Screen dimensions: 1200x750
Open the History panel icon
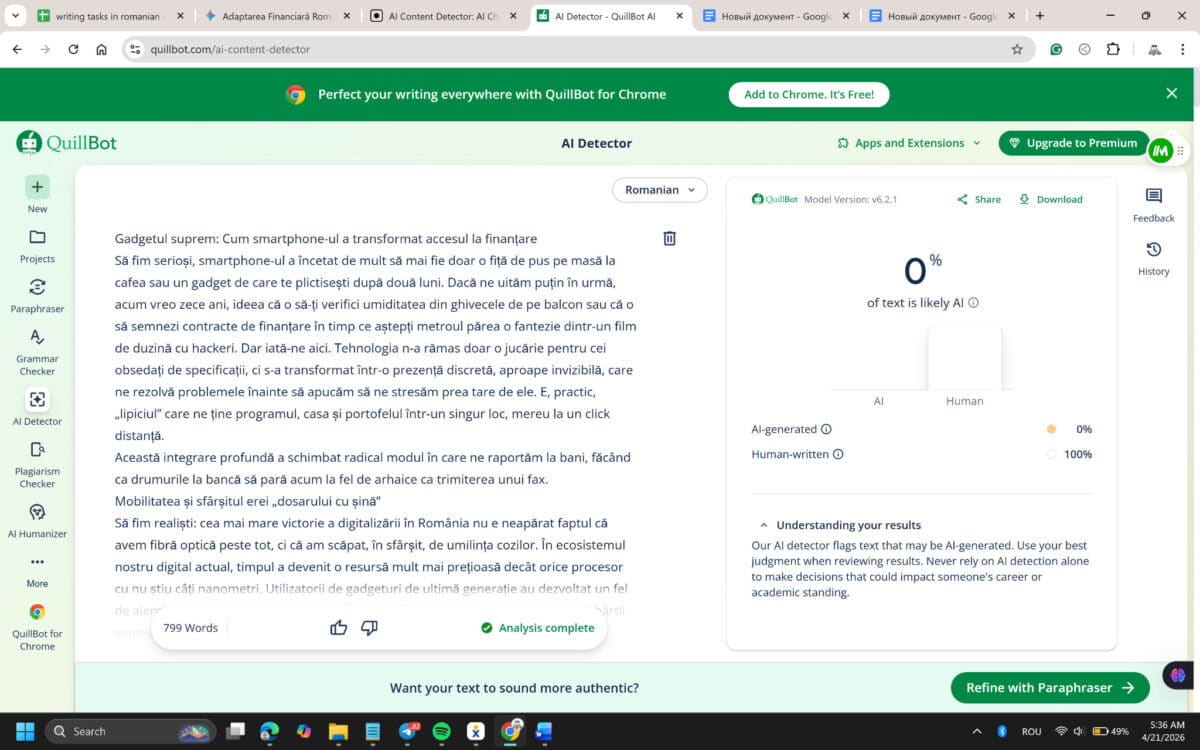pos(1153,258)
